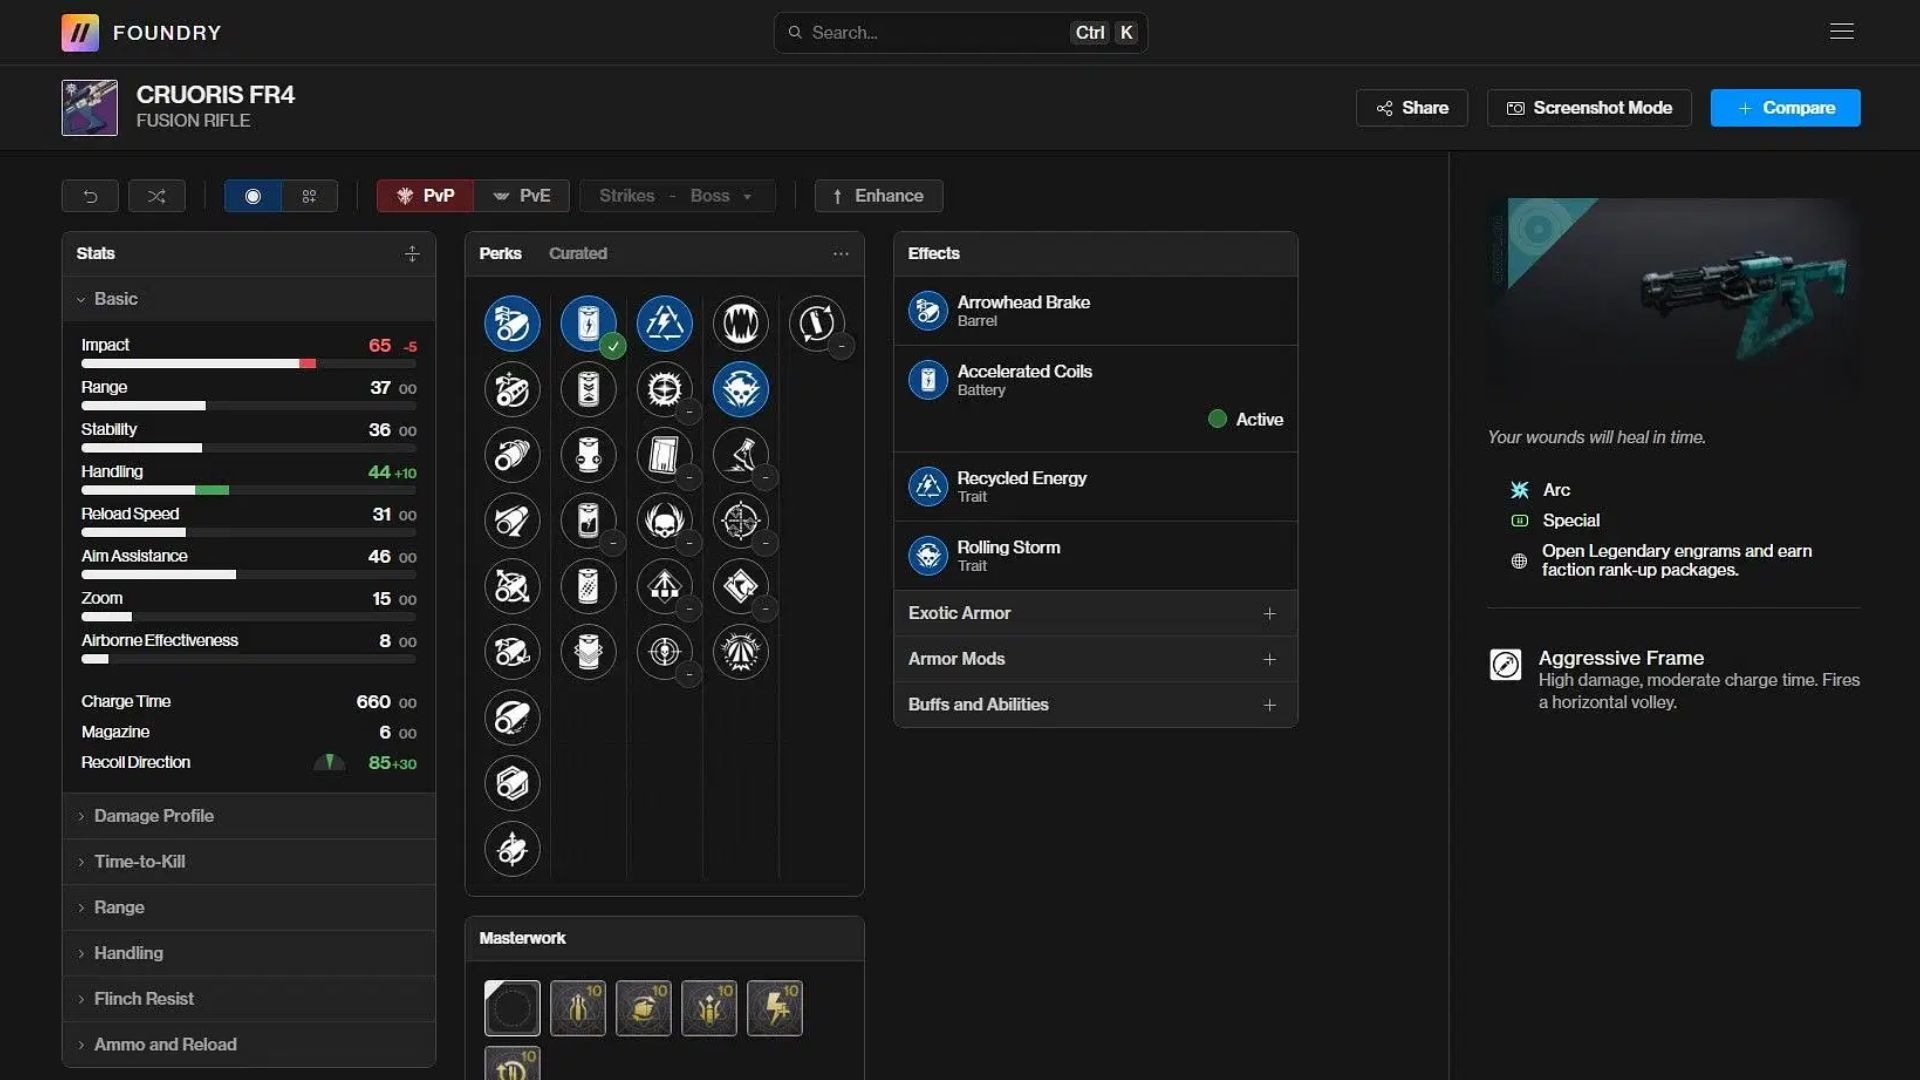Click the Enhance button
The width and height of the screenshot is (1920, 1080).
coord(878,196)
